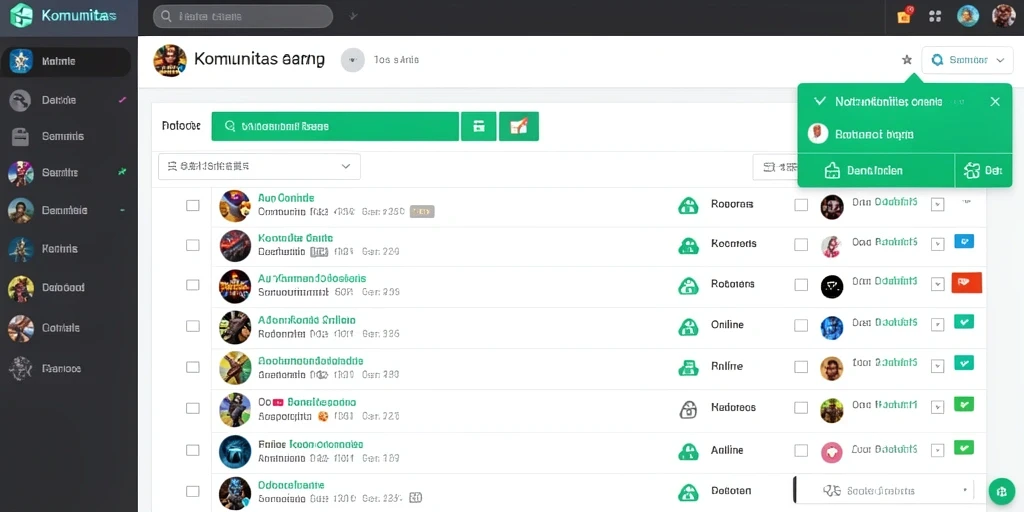The height and width of the screenshot is (512, 1024).
Task: Expand the filter dropdown below the search bar
Action: tap(259, 167)
